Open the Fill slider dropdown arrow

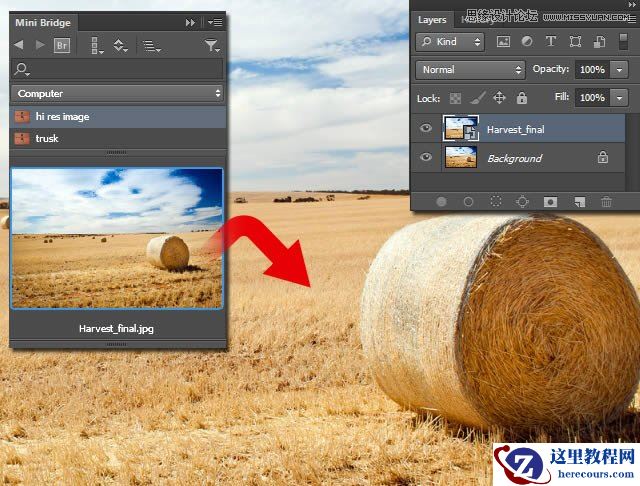(619, 98)
